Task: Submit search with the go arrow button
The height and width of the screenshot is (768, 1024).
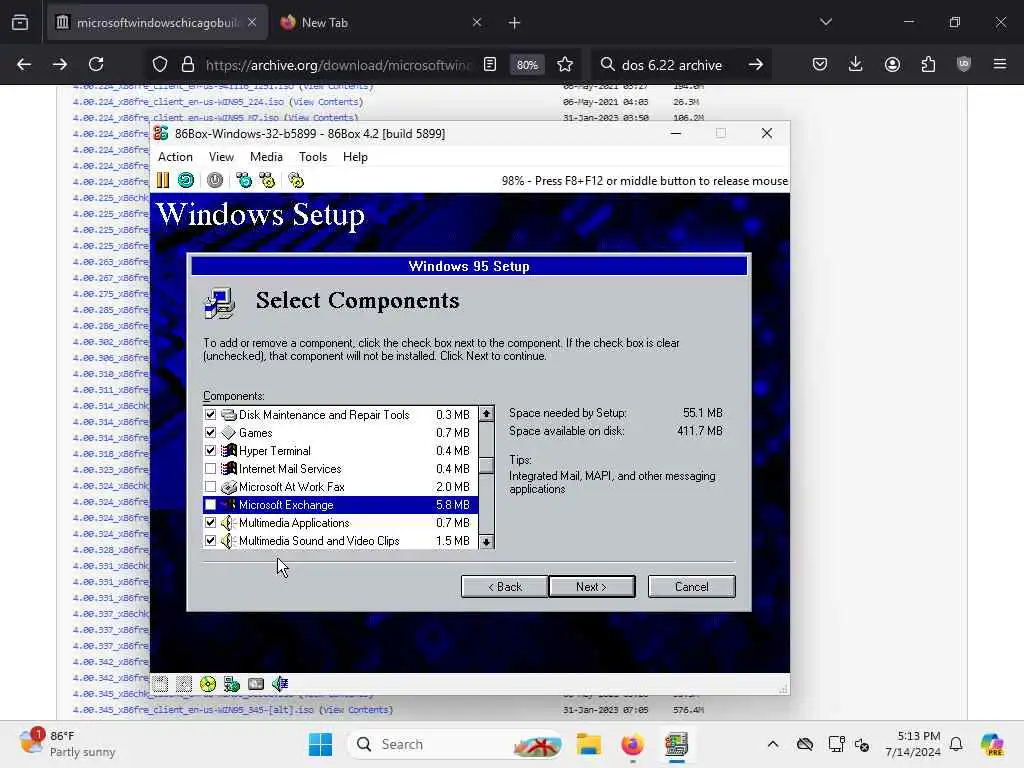Action: 756,64
